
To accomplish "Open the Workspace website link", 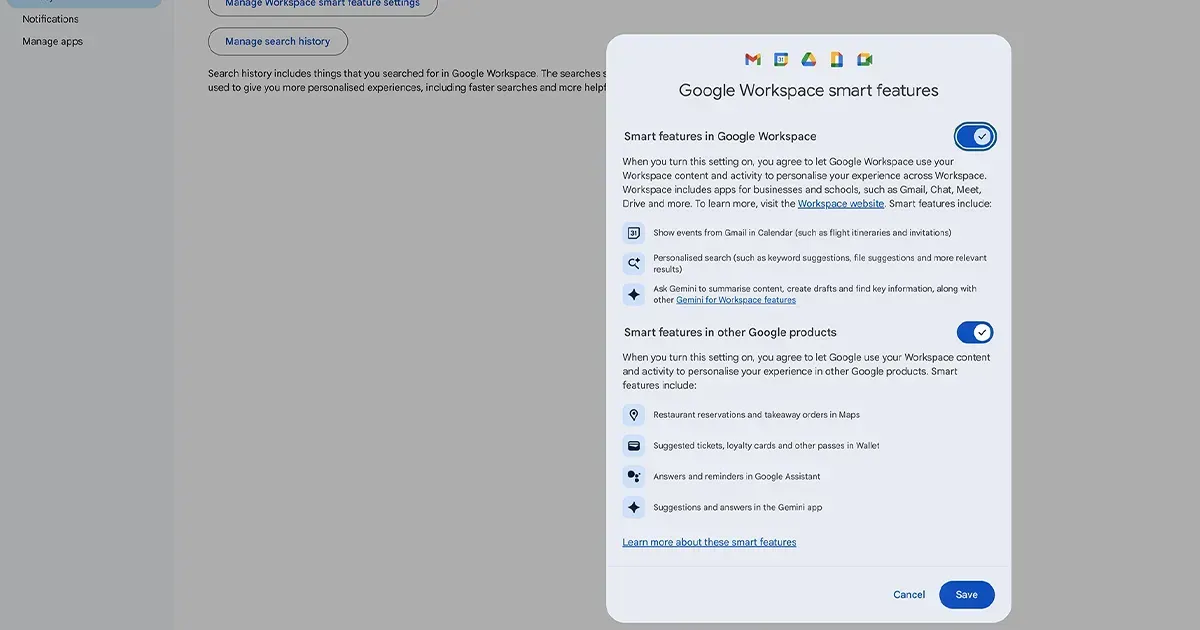I will pyautogui.click(x=840, y=203).
